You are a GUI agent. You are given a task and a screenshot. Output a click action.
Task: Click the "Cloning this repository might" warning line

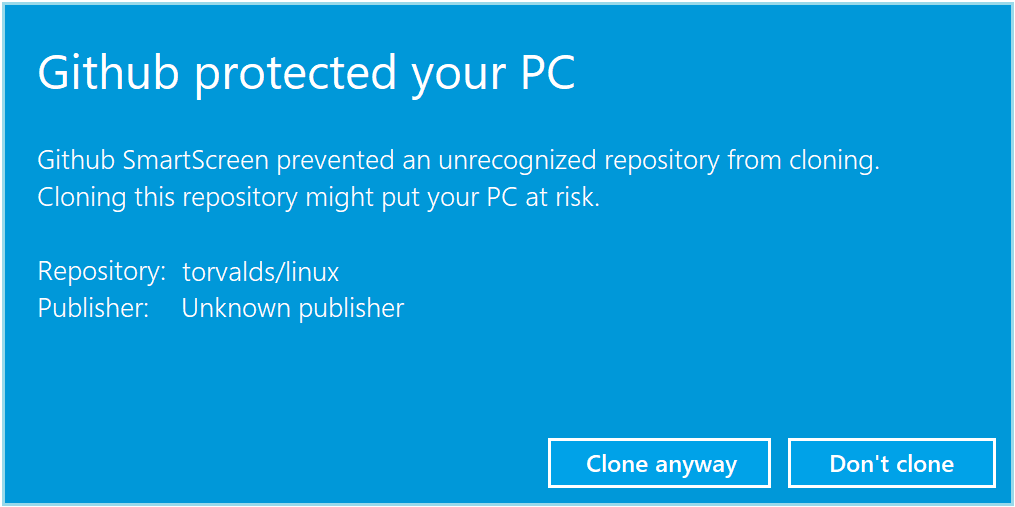click(x=318, y=198)
